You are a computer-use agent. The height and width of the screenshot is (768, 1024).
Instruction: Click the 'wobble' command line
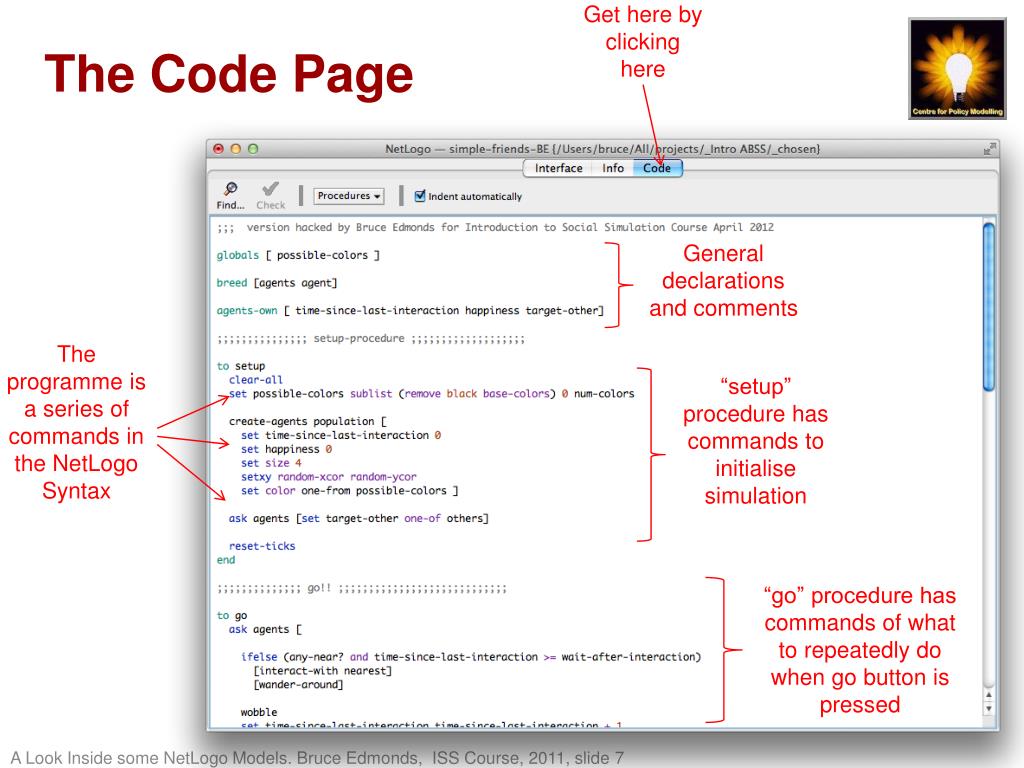[259, 712]
